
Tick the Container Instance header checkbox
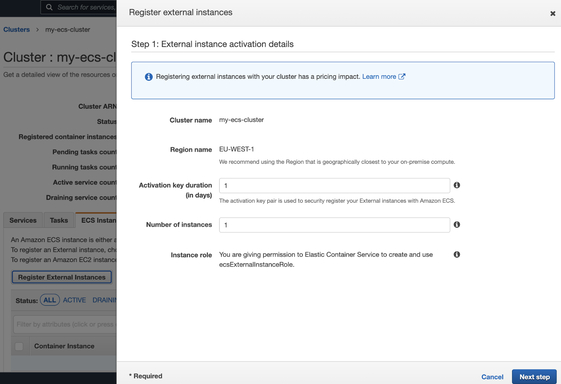(19, 346)
